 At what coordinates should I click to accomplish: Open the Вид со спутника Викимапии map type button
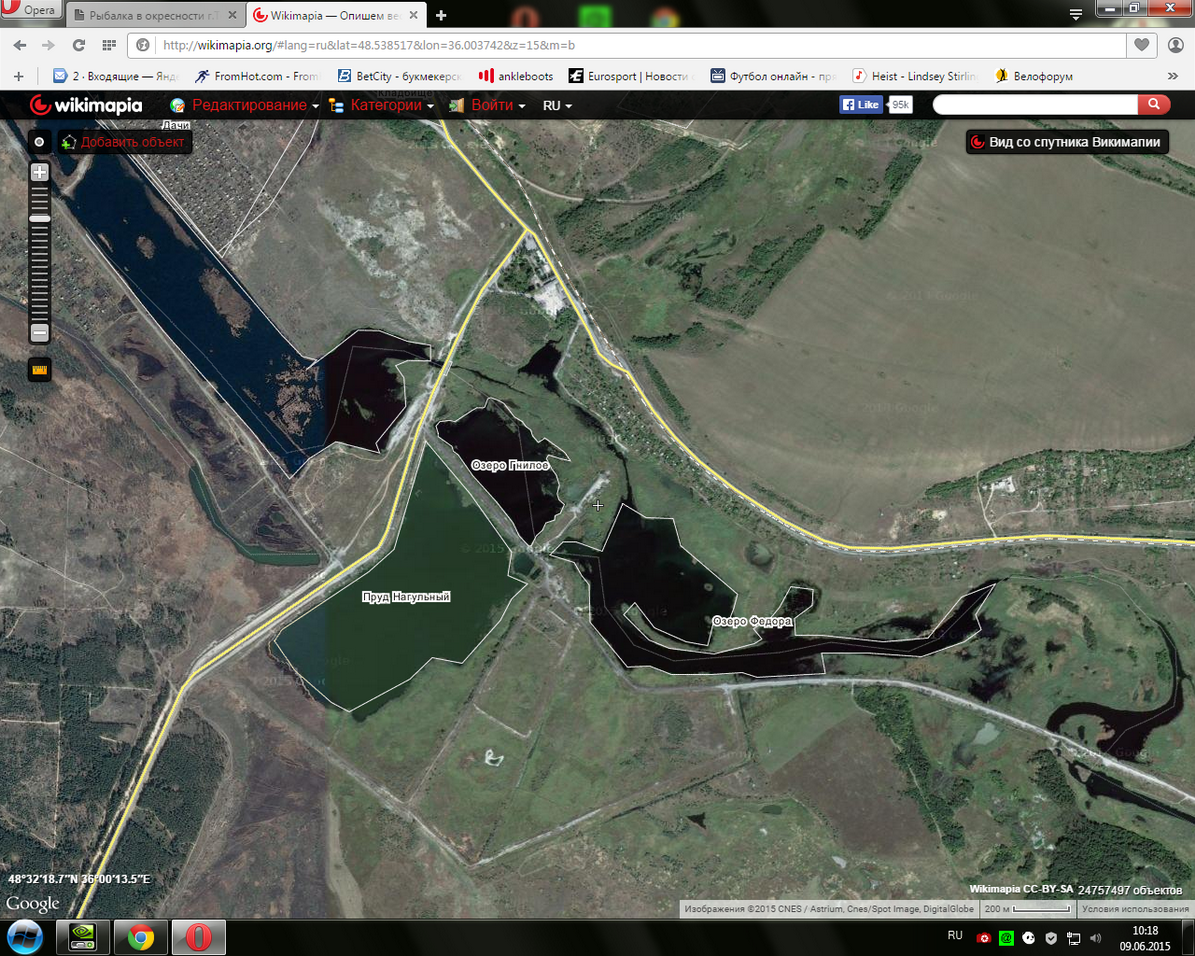click(x=1066, y=142)
